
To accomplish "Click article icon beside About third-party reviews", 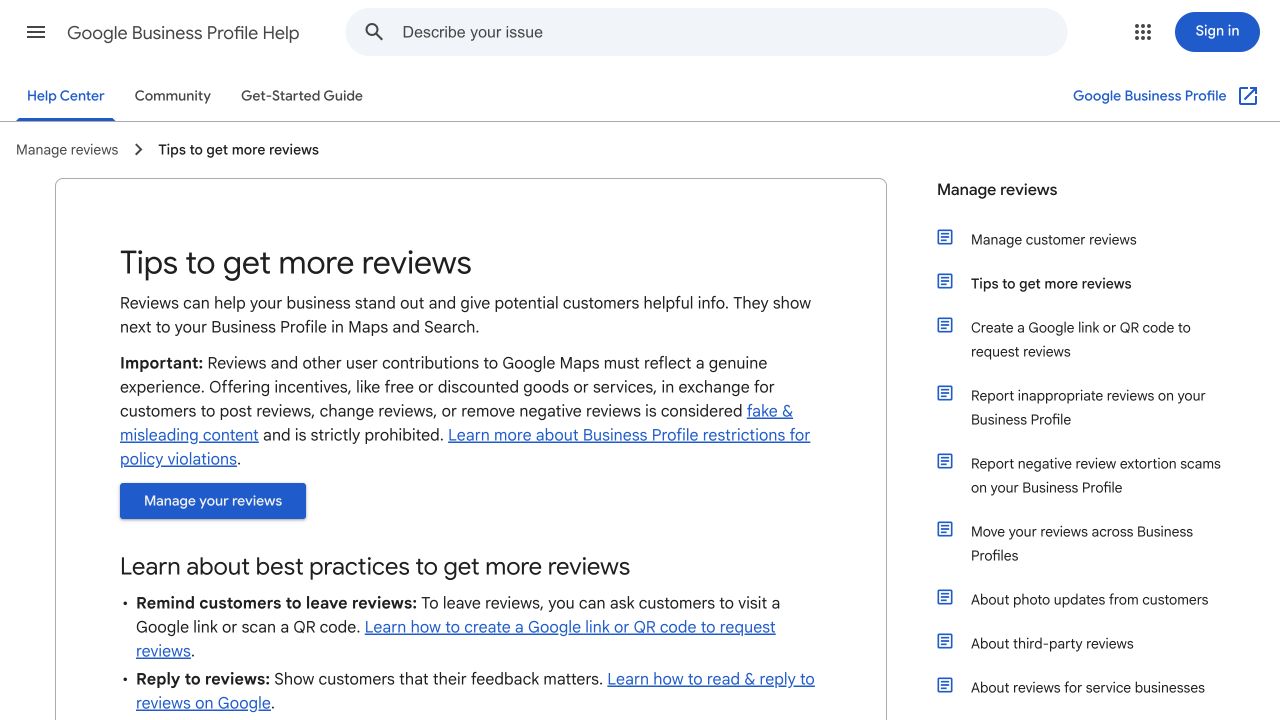I will [945, 641].
